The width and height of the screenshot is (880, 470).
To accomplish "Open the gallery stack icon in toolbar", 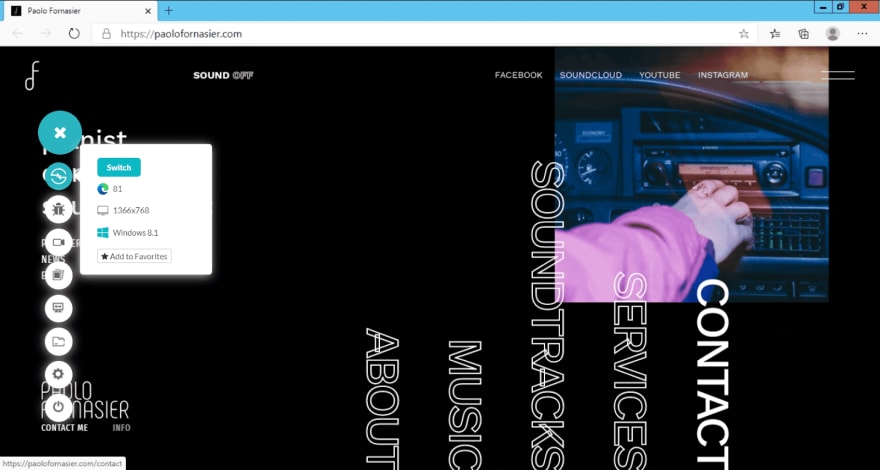I will click(58, 275).
